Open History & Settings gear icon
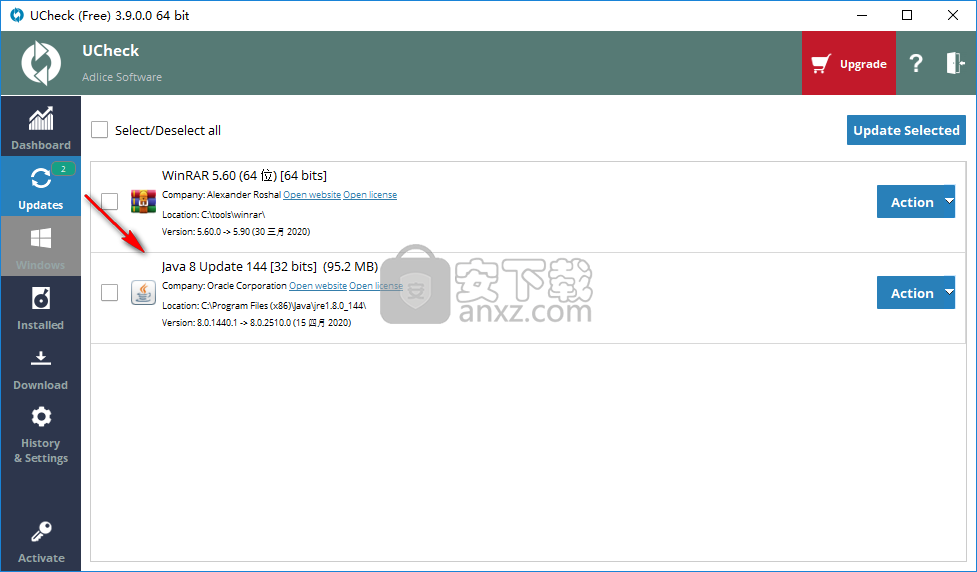The height and width of the screenshot is (572, 977). pyautogui.click(x=41, y=416)
